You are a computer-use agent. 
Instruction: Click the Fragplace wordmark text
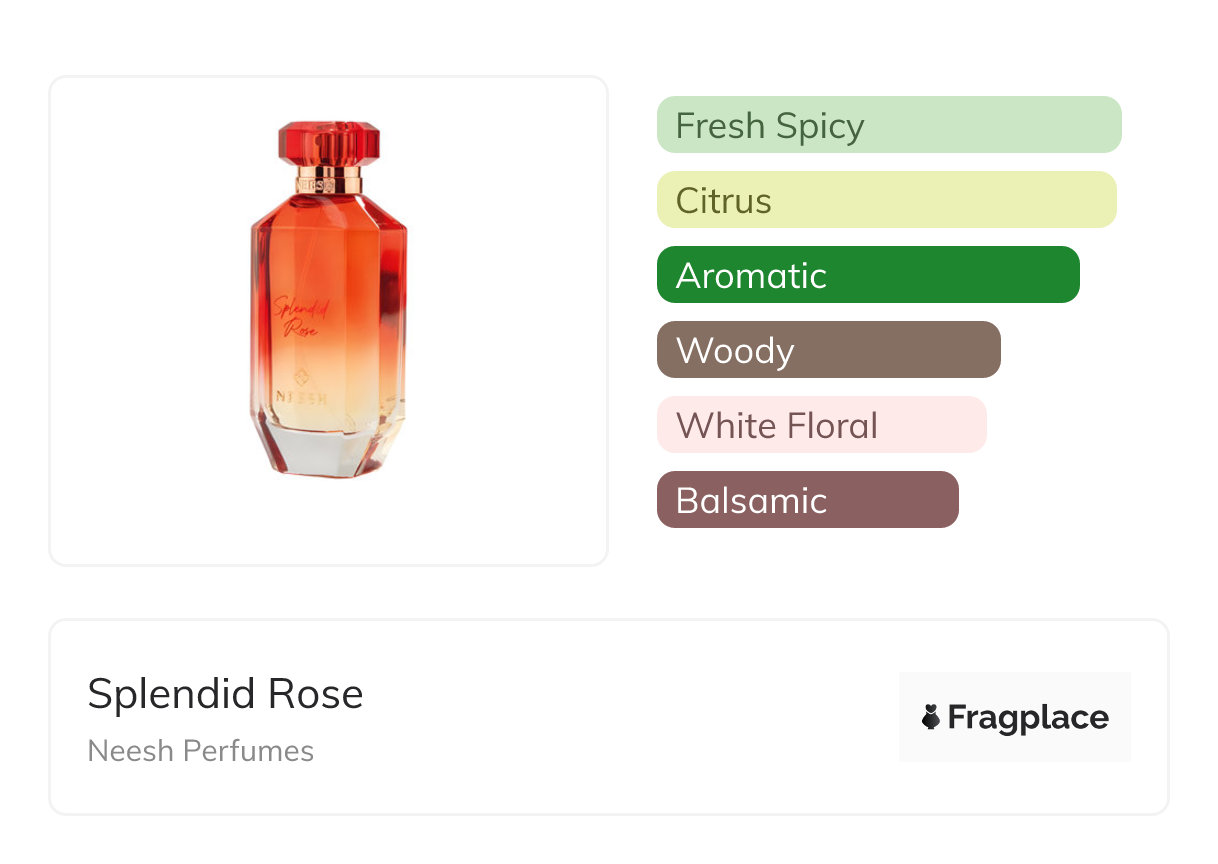click(1027, 717)
